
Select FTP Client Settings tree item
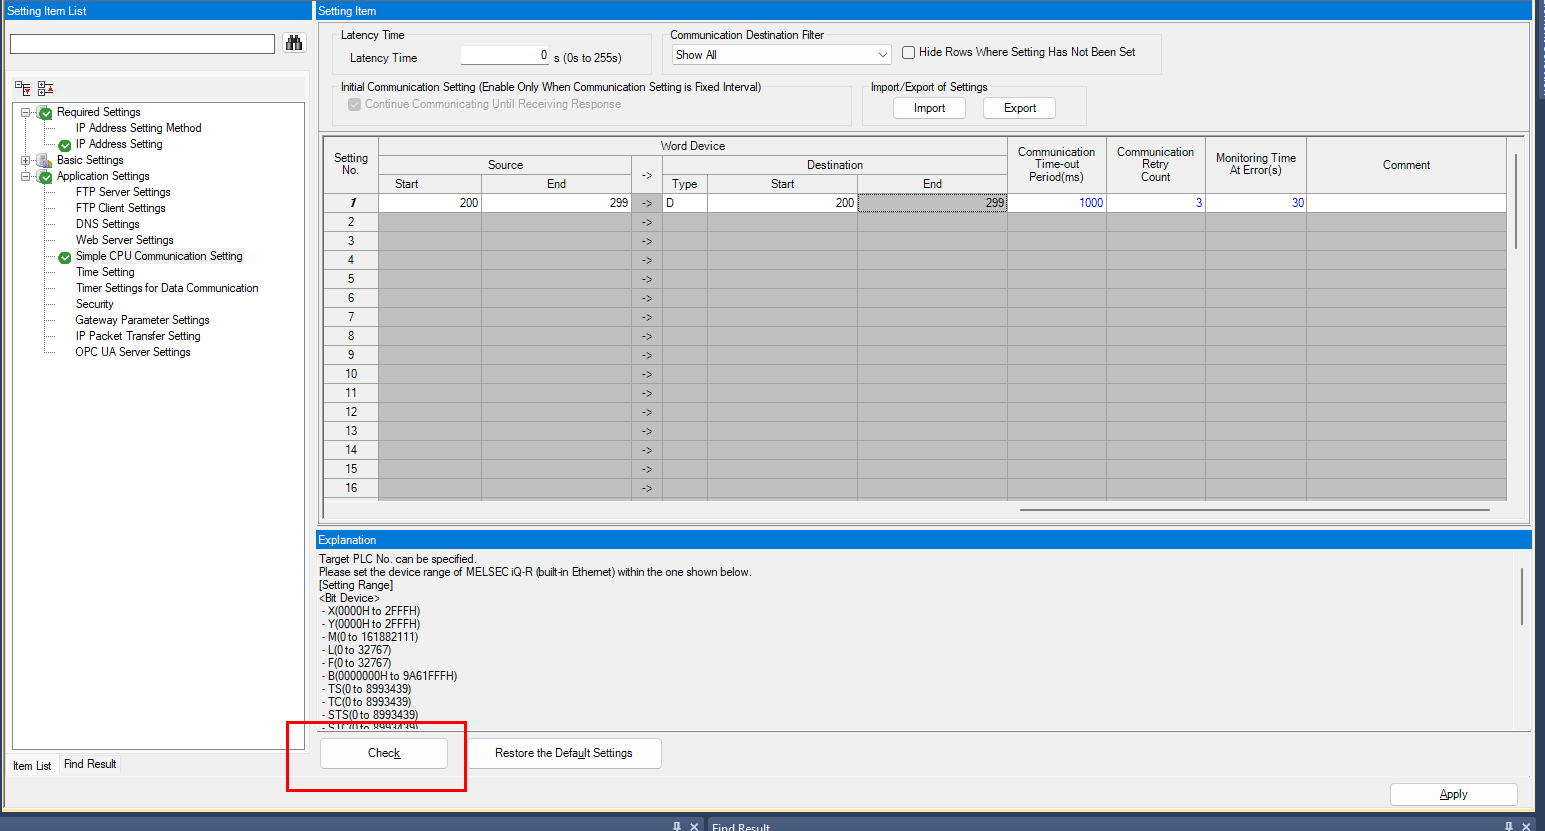(121, 208)
